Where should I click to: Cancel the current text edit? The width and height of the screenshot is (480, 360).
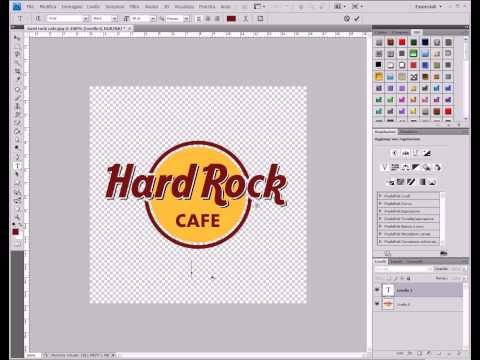[347, 19]
